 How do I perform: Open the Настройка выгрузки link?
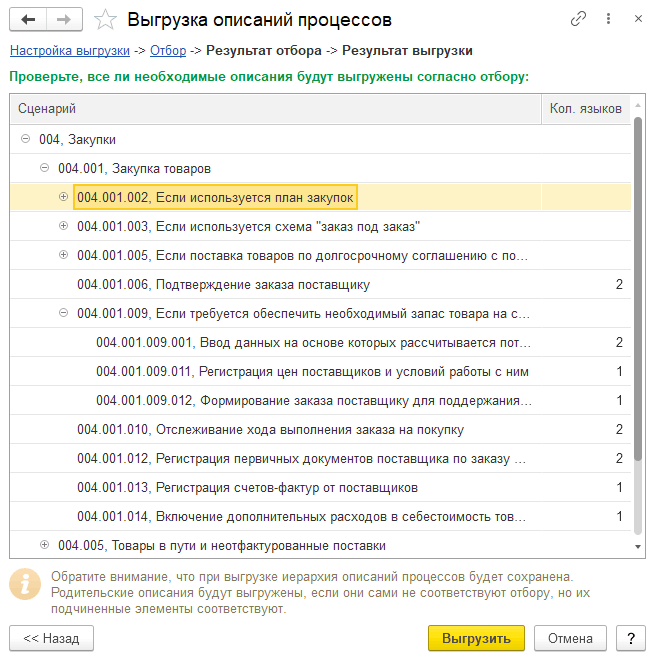[x=70, y=51]
